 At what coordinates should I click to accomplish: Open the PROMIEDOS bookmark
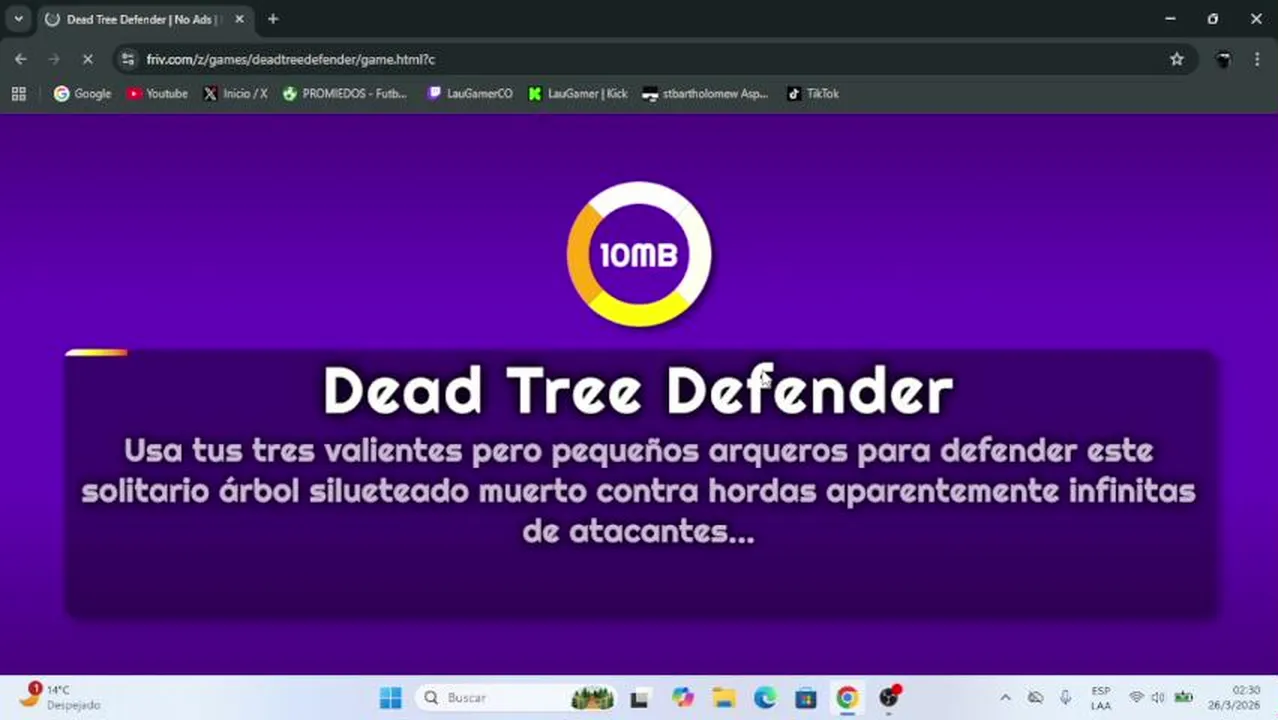(345, 93)
